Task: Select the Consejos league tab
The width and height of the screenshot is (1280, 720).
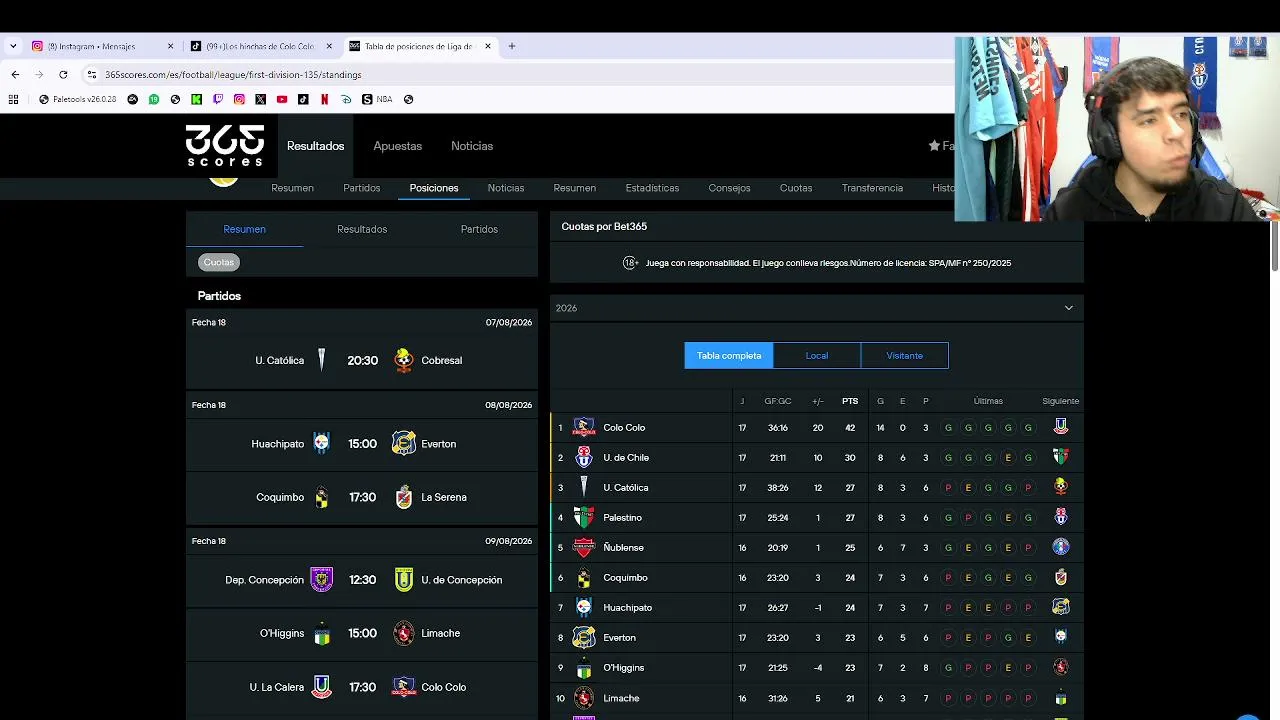Action: 729,188
